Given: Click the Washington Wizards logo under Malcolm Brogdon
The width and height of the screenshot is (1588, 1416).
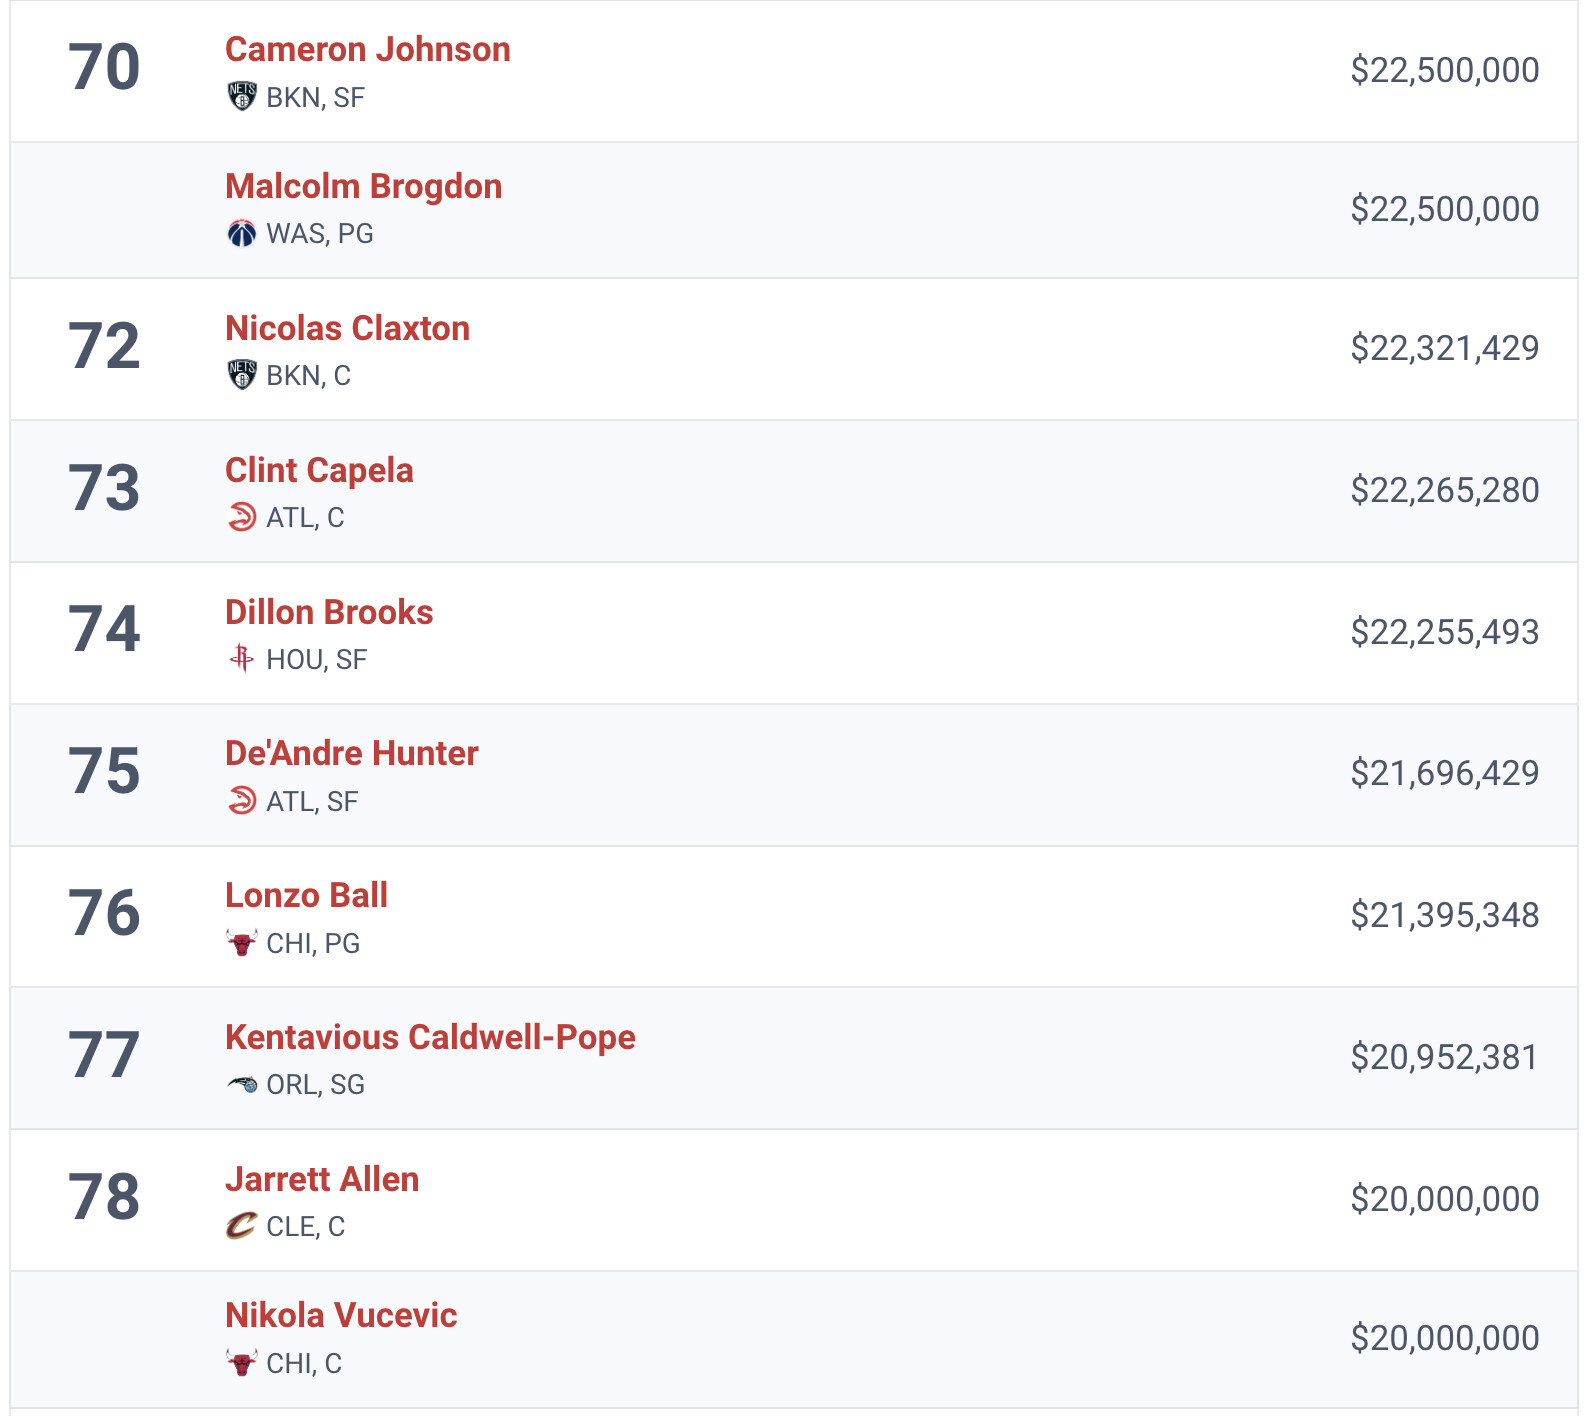Looking at the screenshot, I should point(241,233).
